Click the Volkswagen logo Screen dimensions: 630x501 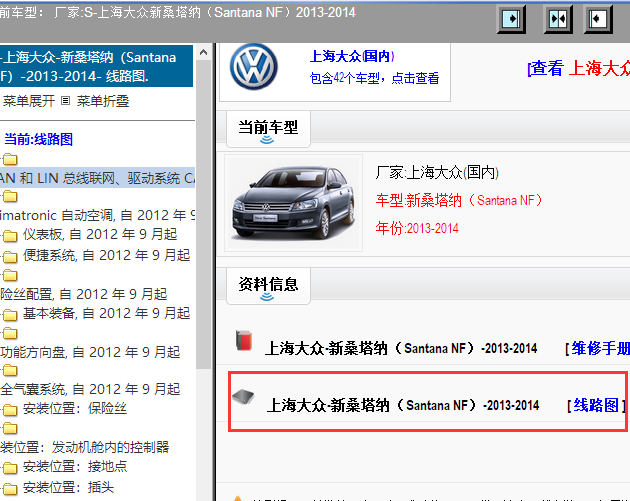[x=254, y=67]
